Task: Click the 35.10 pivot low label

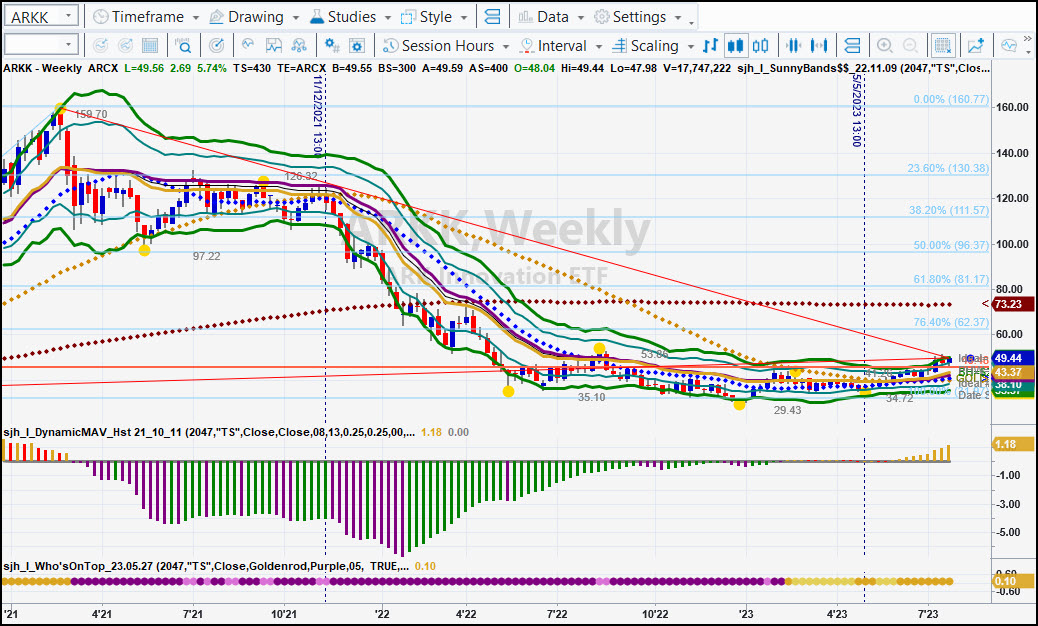Action: coord(591,397)
